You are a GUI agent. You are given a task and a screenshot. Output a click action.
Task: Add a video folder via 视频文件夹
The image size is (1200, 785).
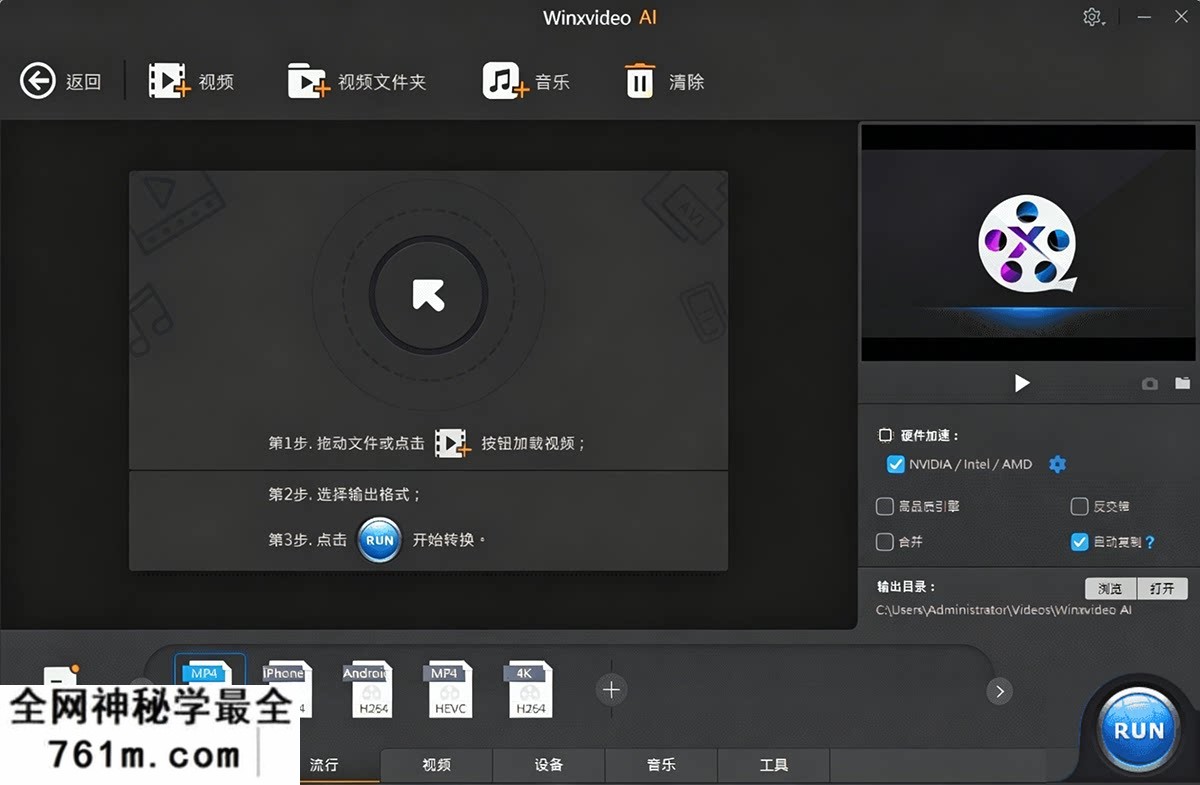pos(357,81)
